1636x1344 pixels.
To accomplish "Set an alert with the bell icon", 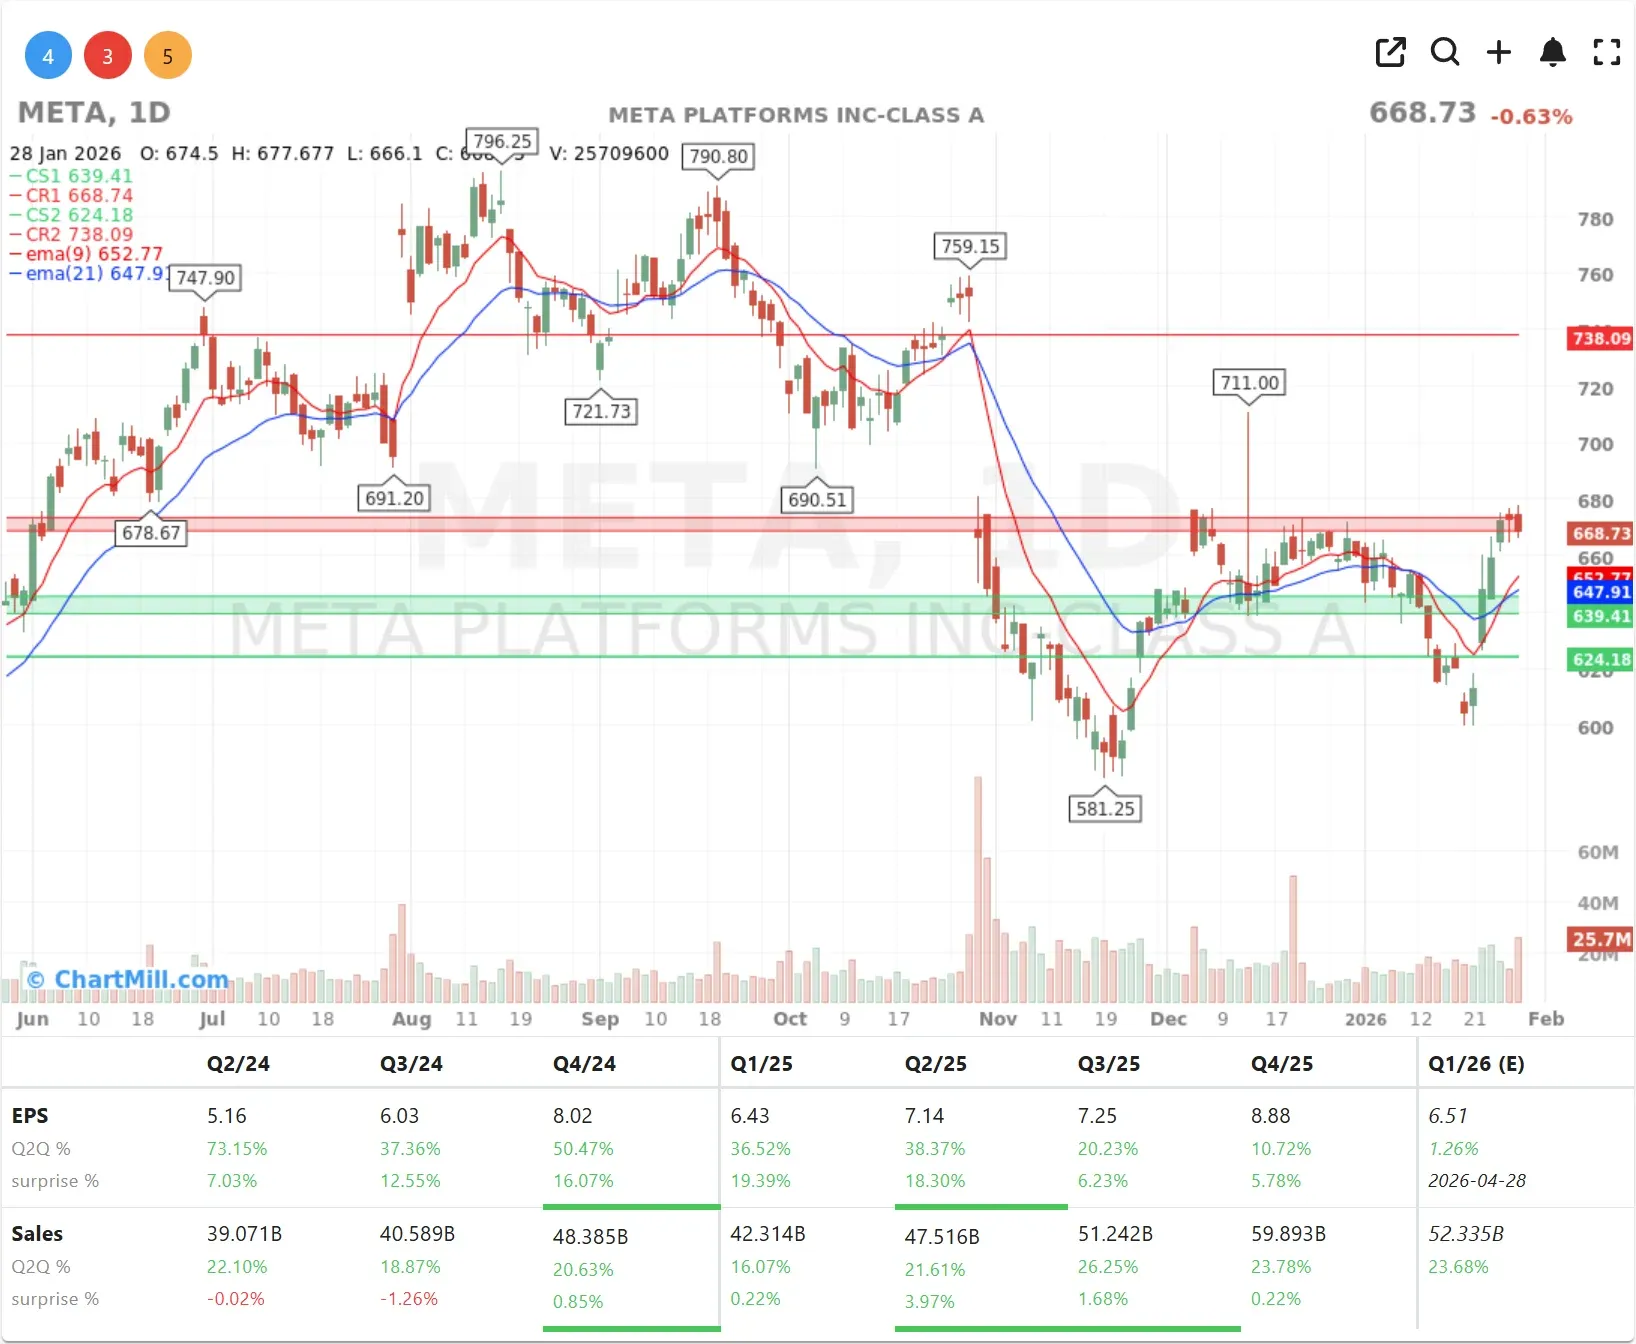I will click(1552, 52).
